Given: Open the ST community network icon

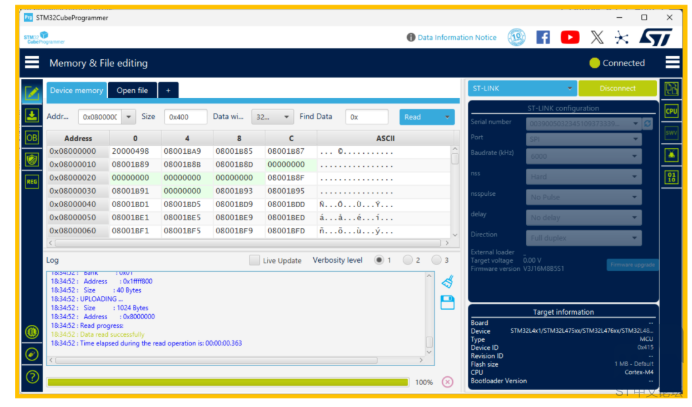Looking at the screenshot, I should click(x=621, y=37).
